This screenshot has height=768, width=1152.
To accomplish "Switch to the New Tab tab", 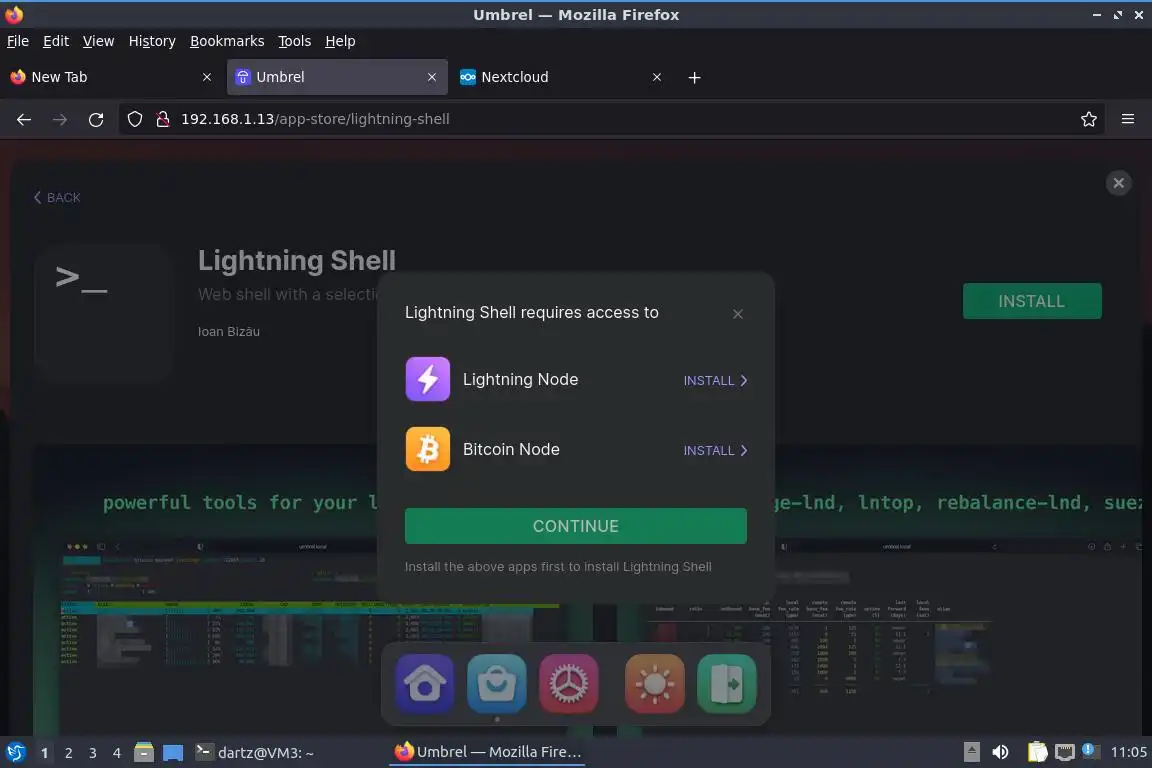I will pyautogui.click(x=112, y=77).
